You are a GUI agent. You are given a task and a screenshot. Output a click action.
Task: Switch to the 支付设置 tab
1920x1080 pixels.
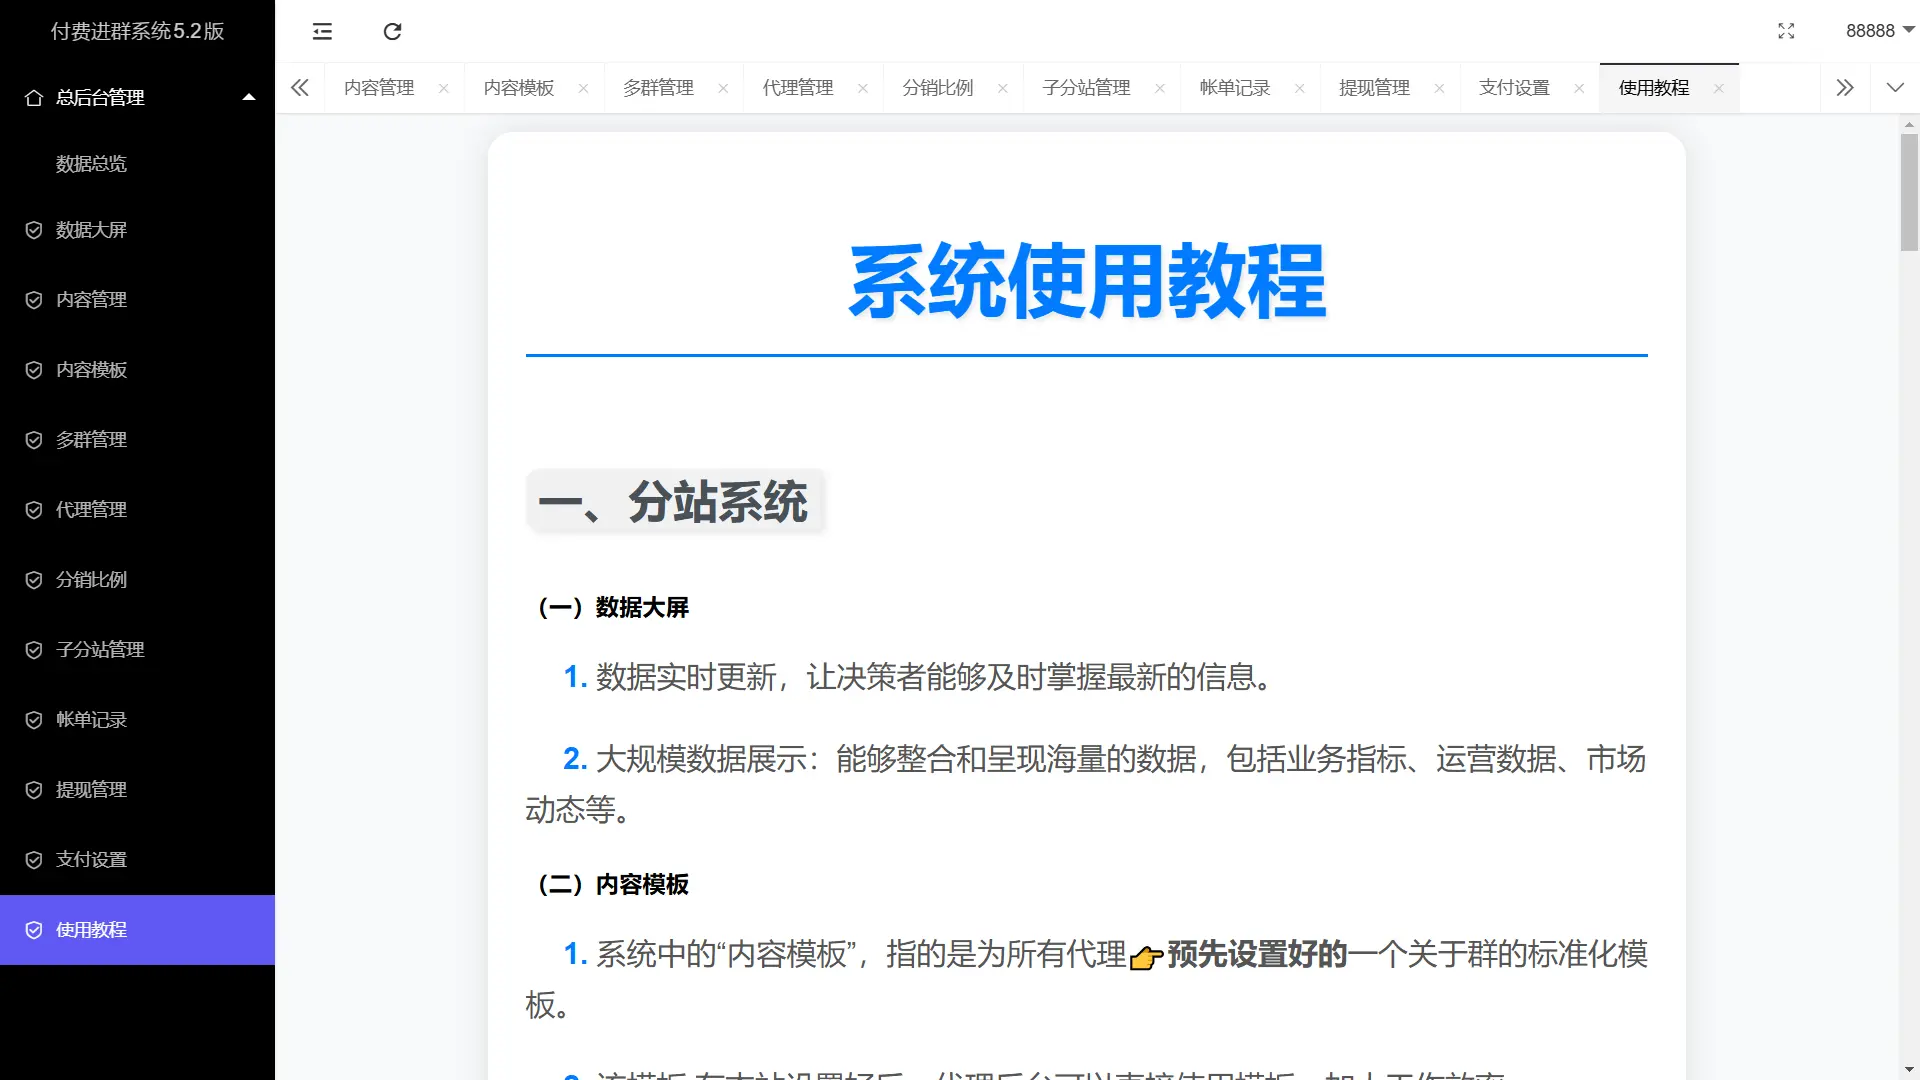pyautogui.click(x=1513, y=87)
